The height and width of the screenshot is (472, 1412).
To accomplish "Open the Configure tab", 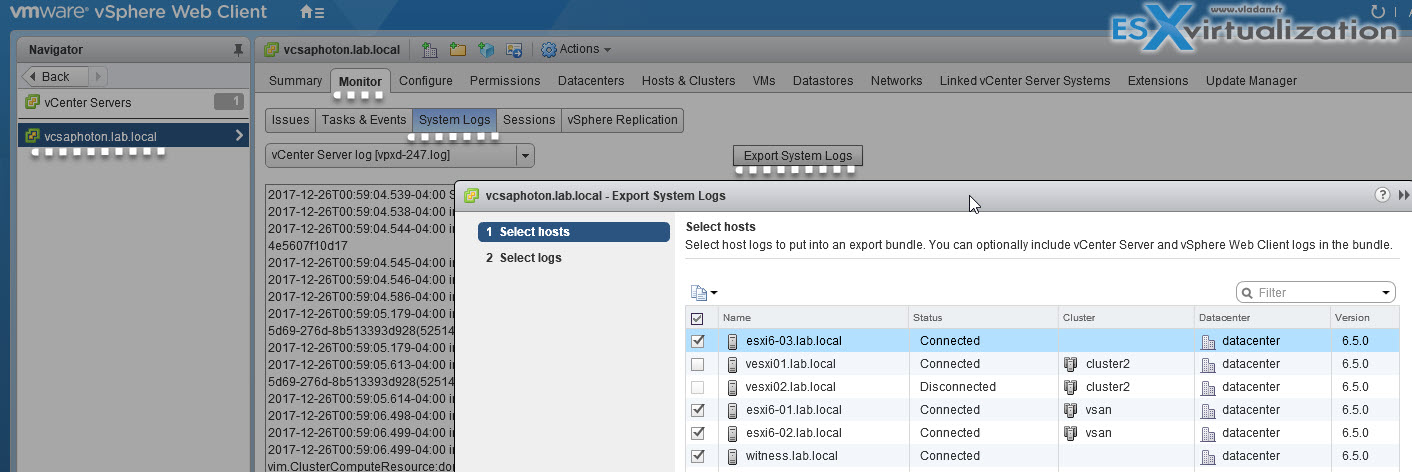I will tap(426, 81).
